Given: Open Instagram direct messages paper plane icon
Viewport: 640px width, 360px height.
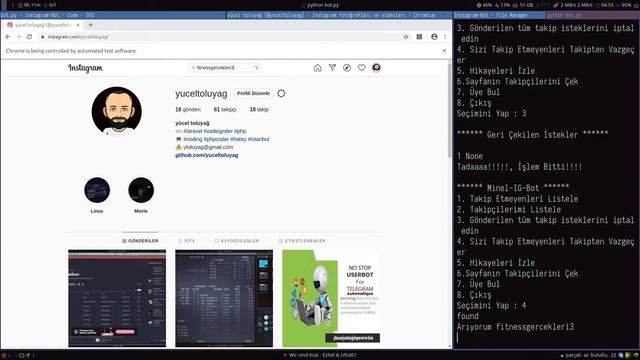Looking at the screenshot, I should coord(332,68).
